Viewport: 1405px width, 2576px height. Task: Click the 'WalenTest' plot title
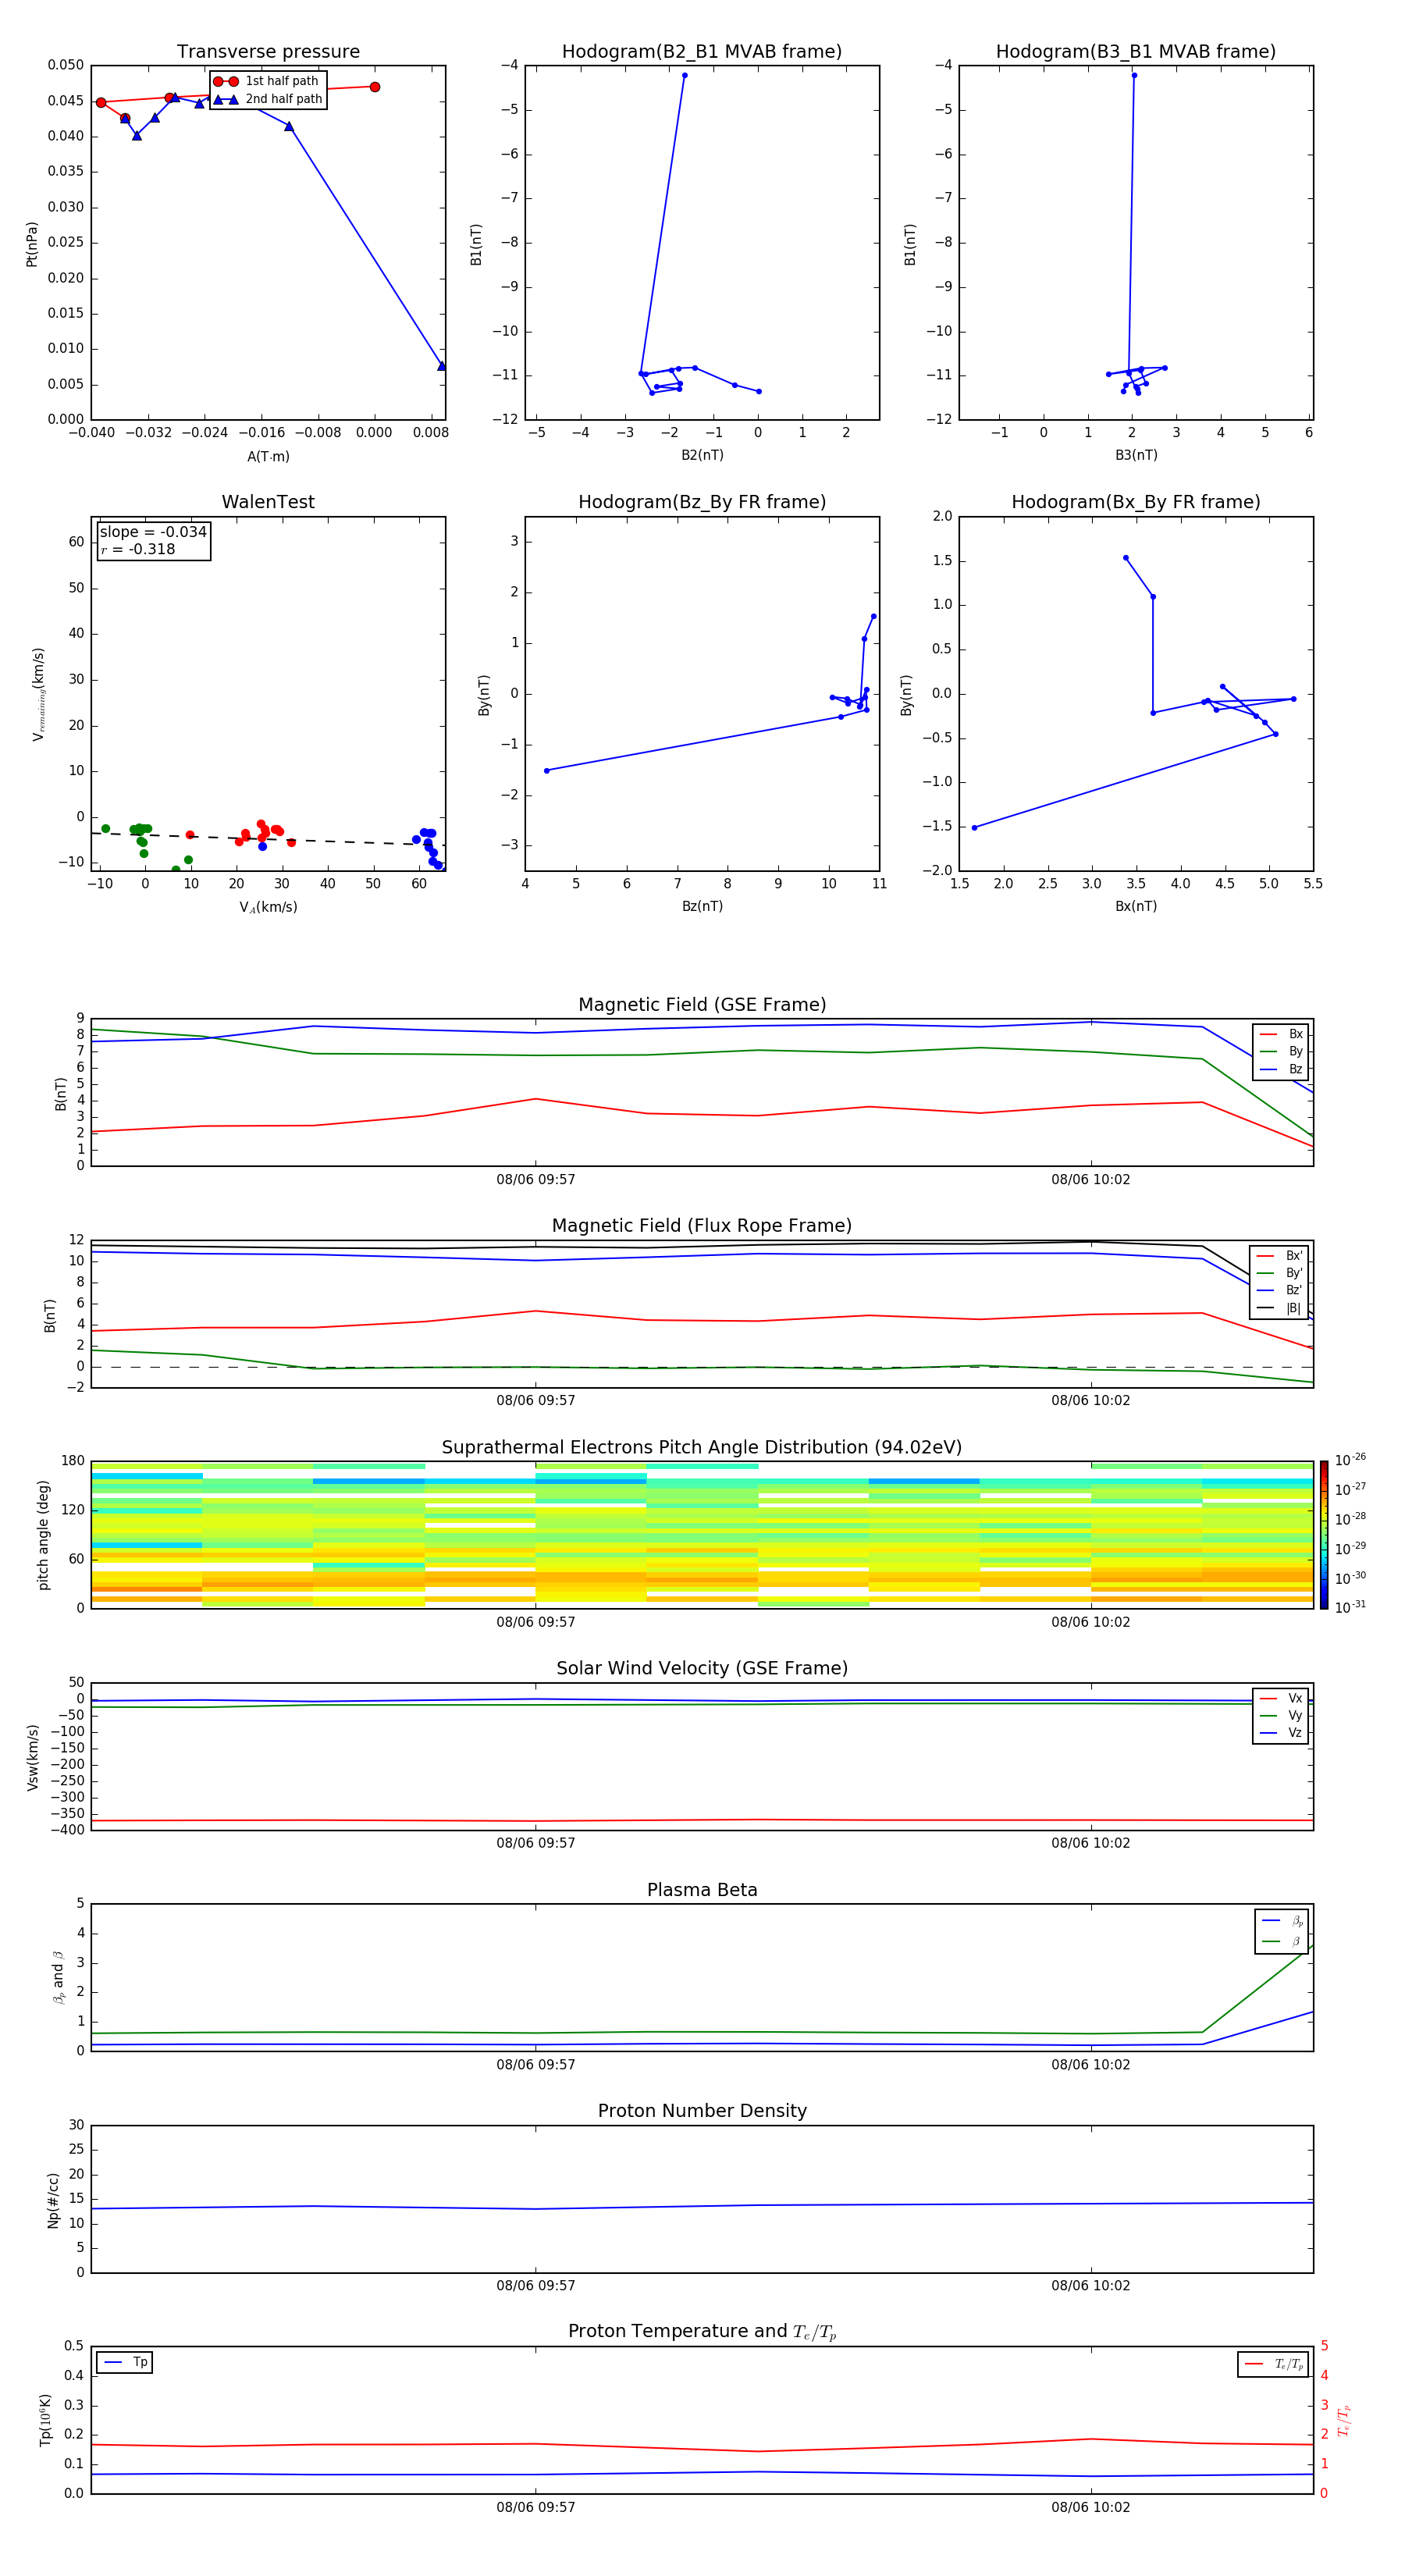(268, 502)
